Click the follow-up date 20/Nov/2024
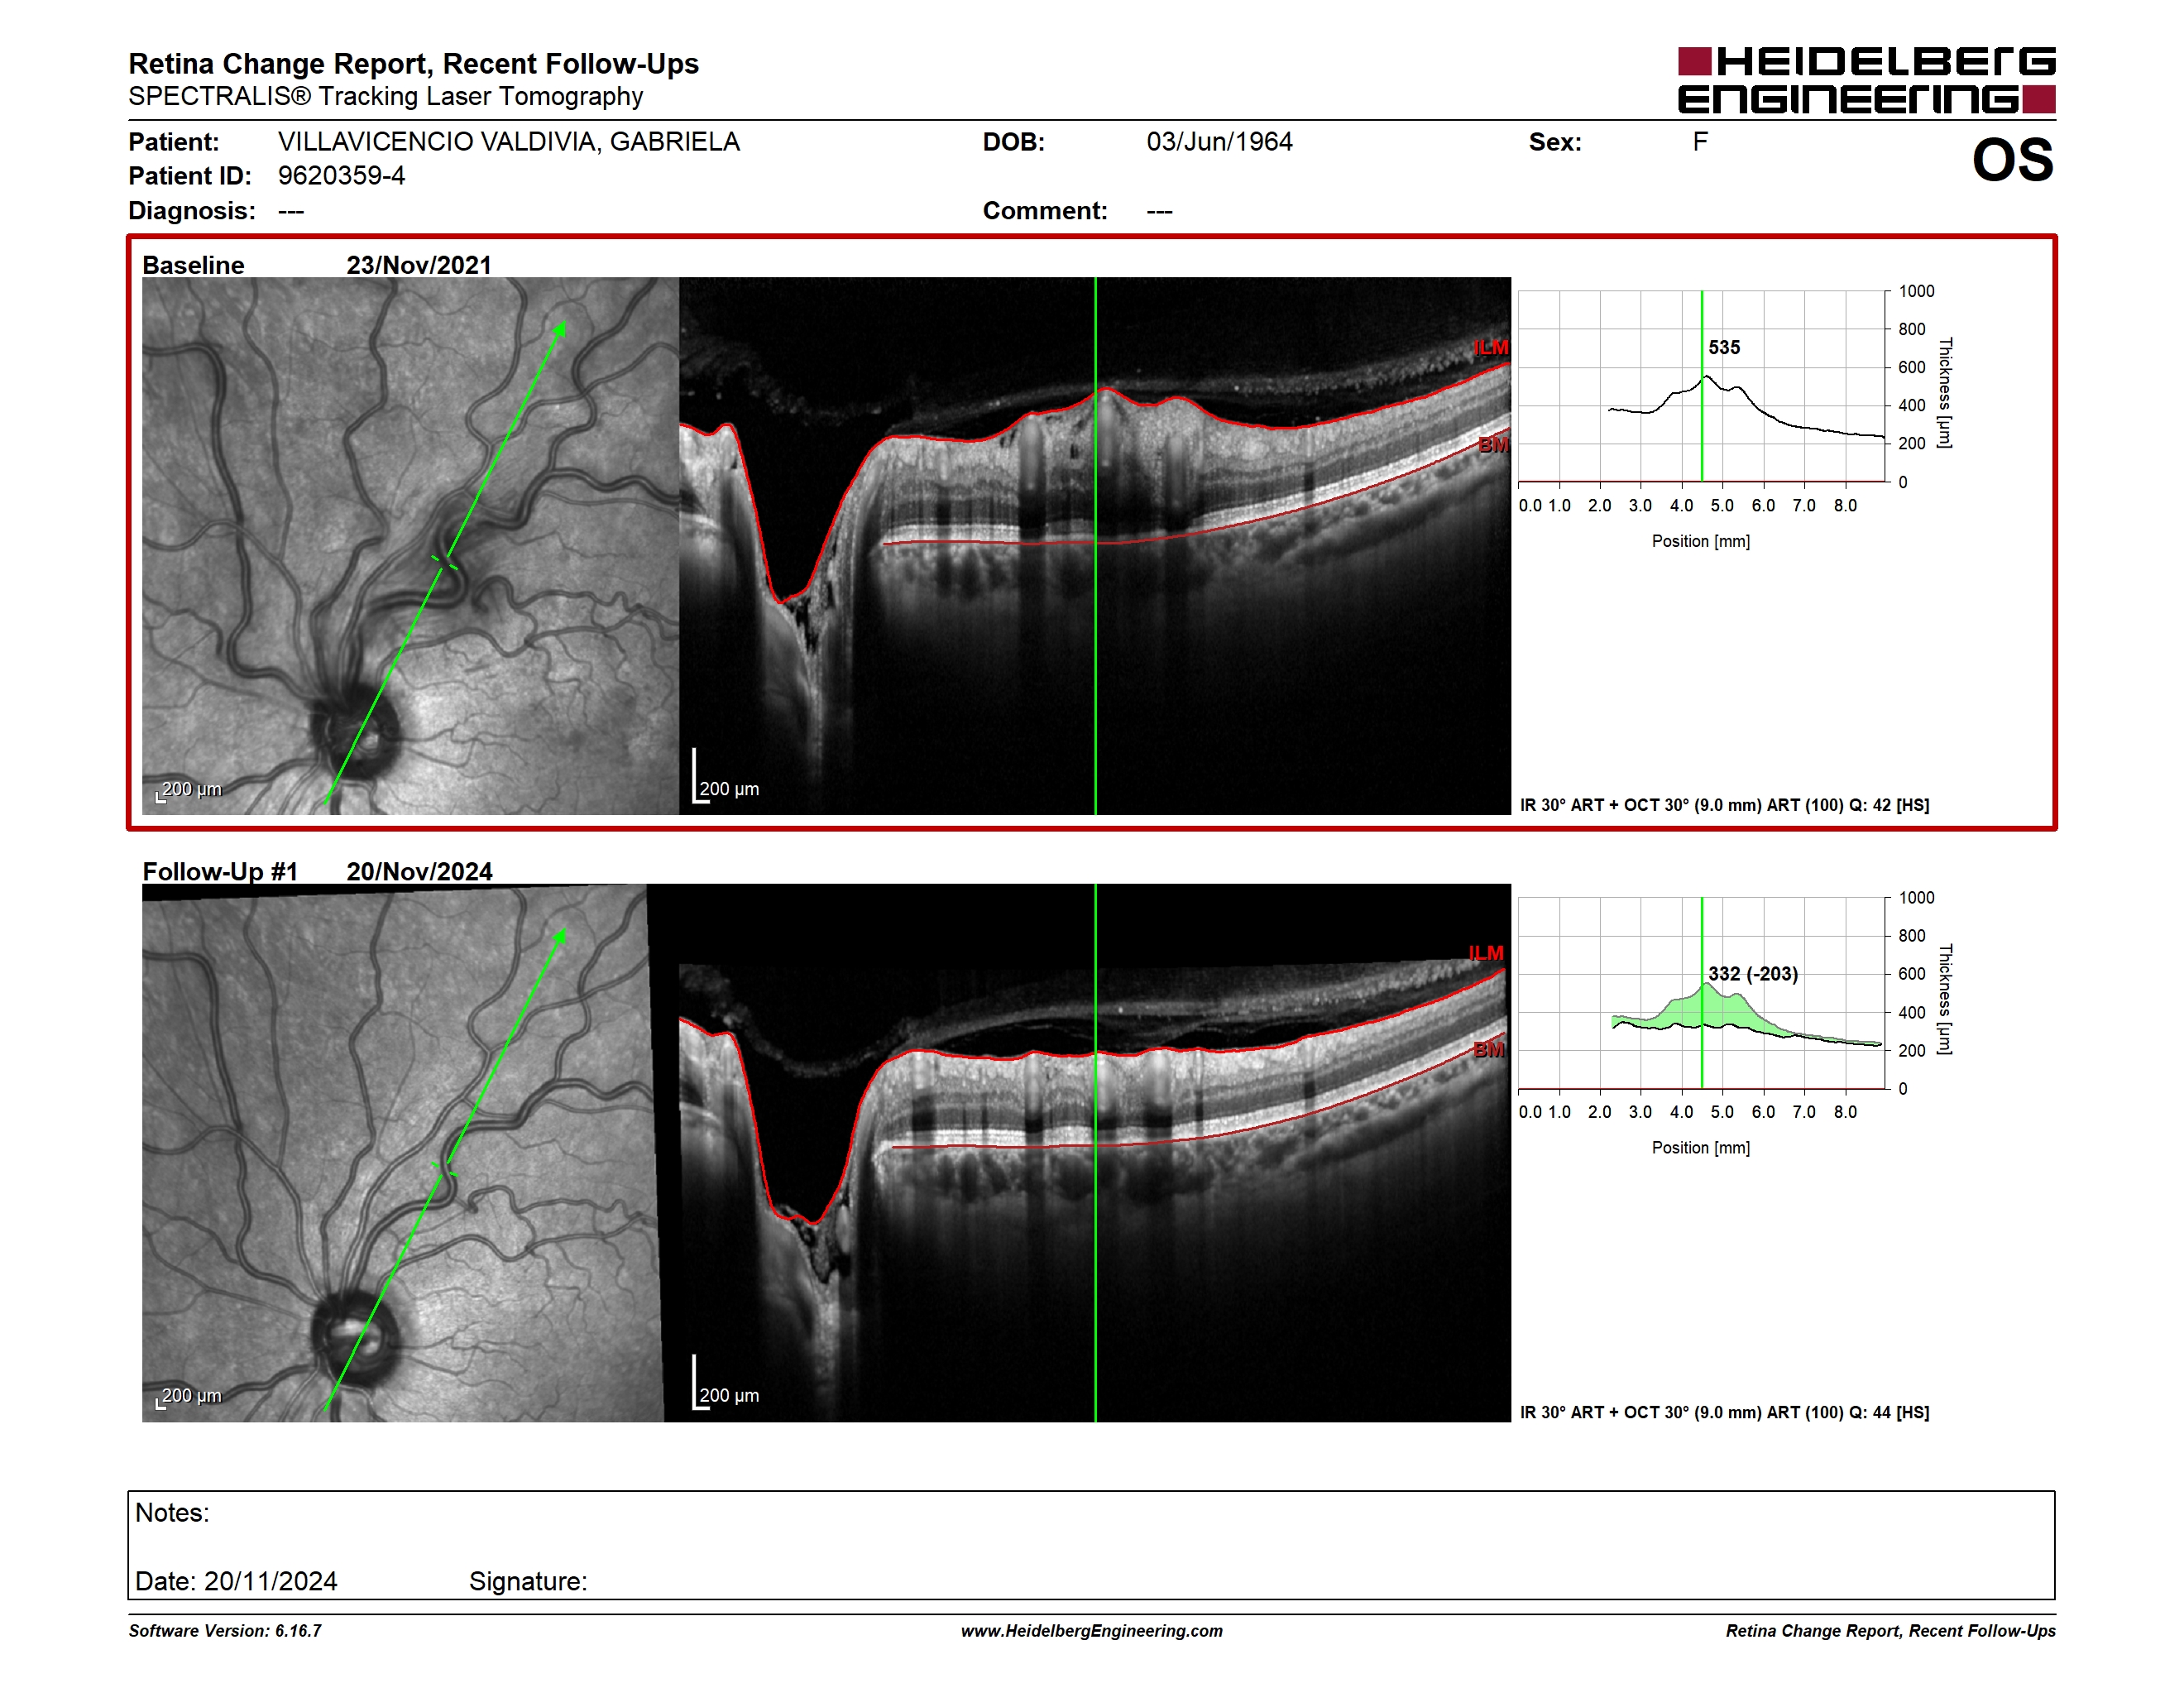The height and width of the screenshot is (1688, 2184). point(419,871)
